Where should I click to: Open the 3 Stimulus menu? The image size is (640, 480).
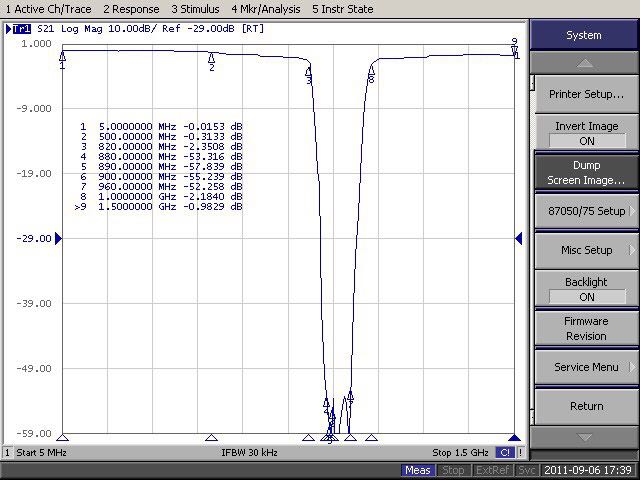click(195, 9)
